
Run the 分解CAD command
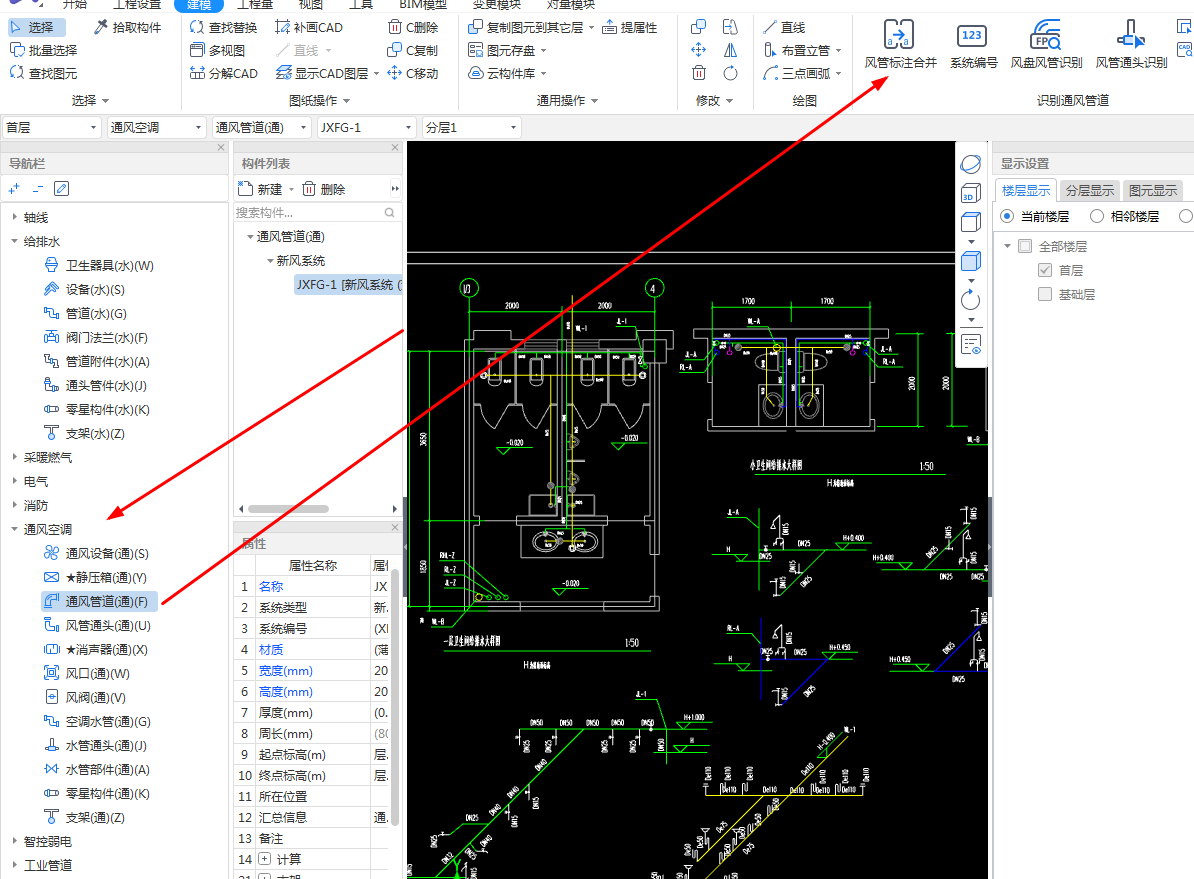(224, 73)
